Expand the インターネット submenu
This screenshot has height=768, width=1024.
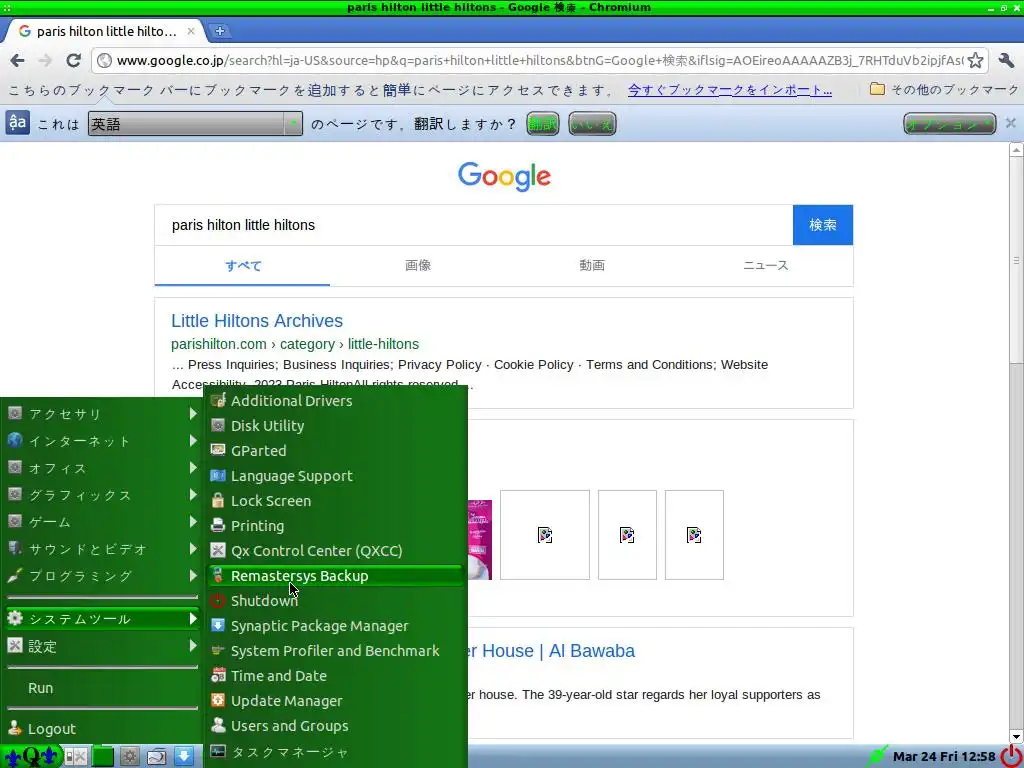(103, 441)
